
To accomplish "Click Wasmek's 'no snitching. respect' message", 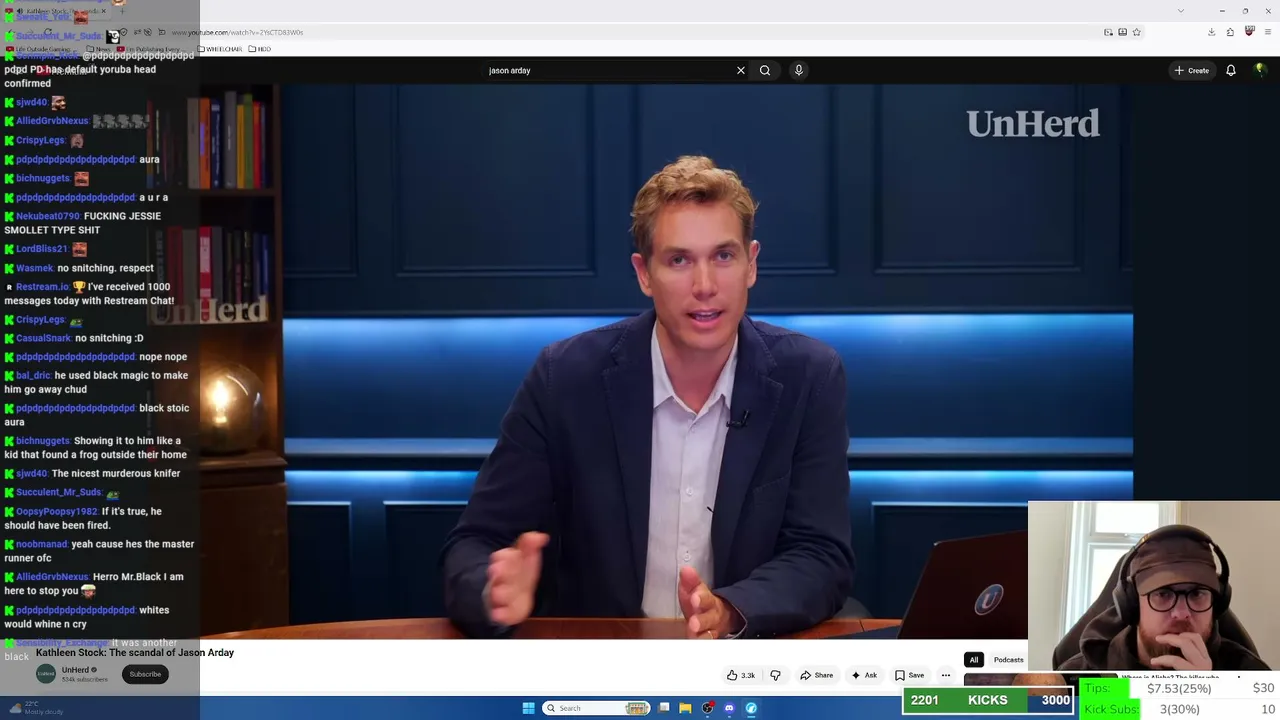I will pyautogui.click(x=106, y=268).
